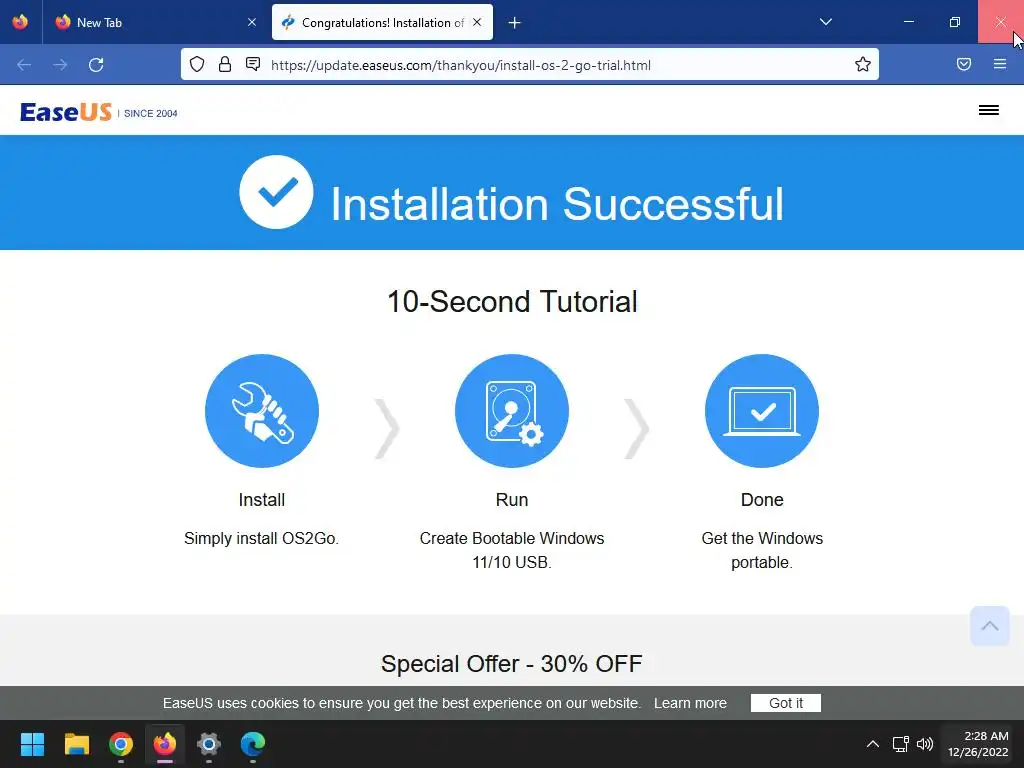Bookmark this page with star icon
The width and height of the screenshot is (1024, 768).
point(863,64)
